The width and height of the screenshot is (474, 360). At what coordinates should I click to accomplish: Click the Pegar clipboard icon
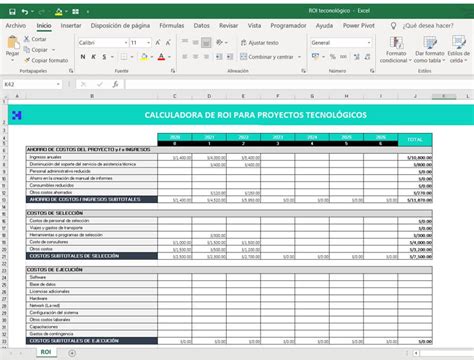point(12,42)
